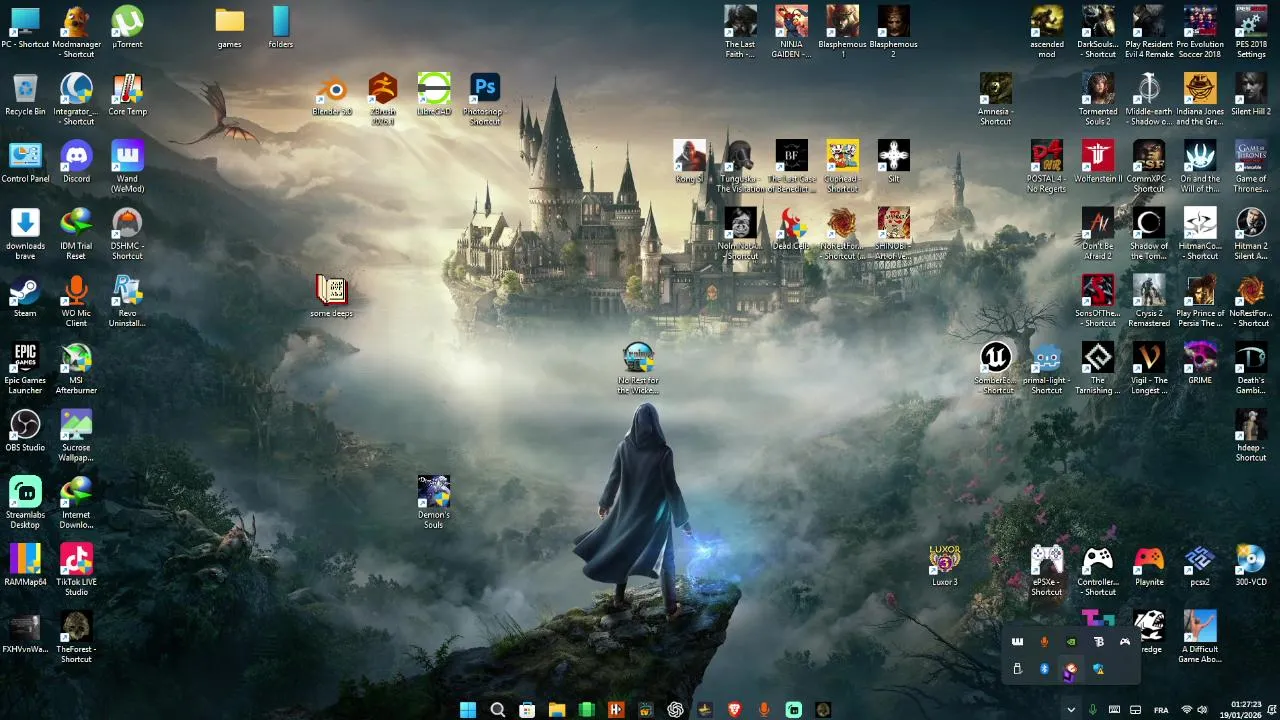Open the Silt game icon

pos(893,162)
